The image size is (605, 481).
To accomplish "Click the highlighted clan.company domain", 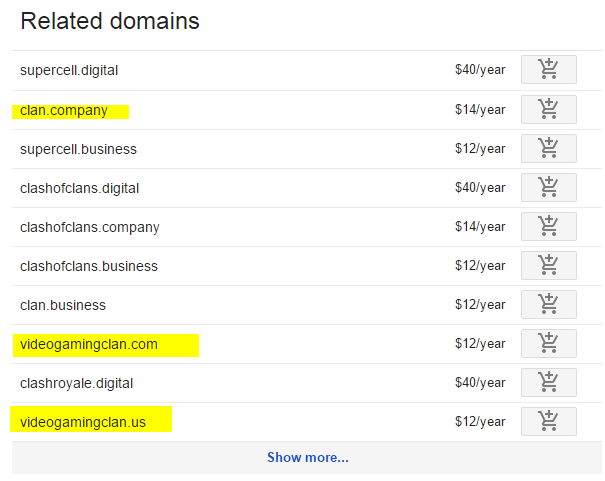I will tap(64, 110).
